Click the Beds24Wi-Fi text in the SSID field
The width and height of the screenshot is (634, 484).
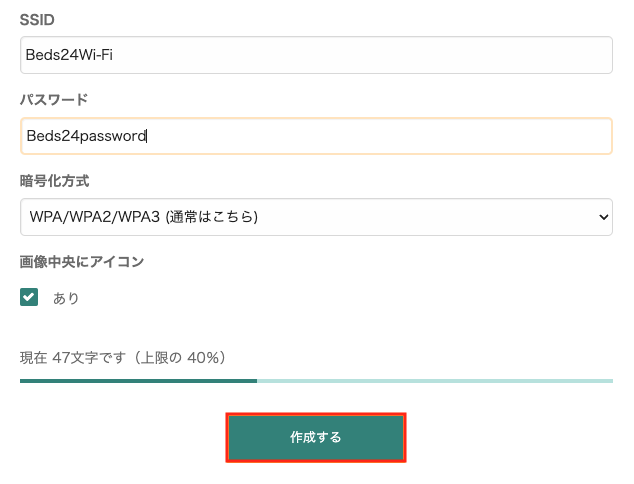tap(72, 55)
